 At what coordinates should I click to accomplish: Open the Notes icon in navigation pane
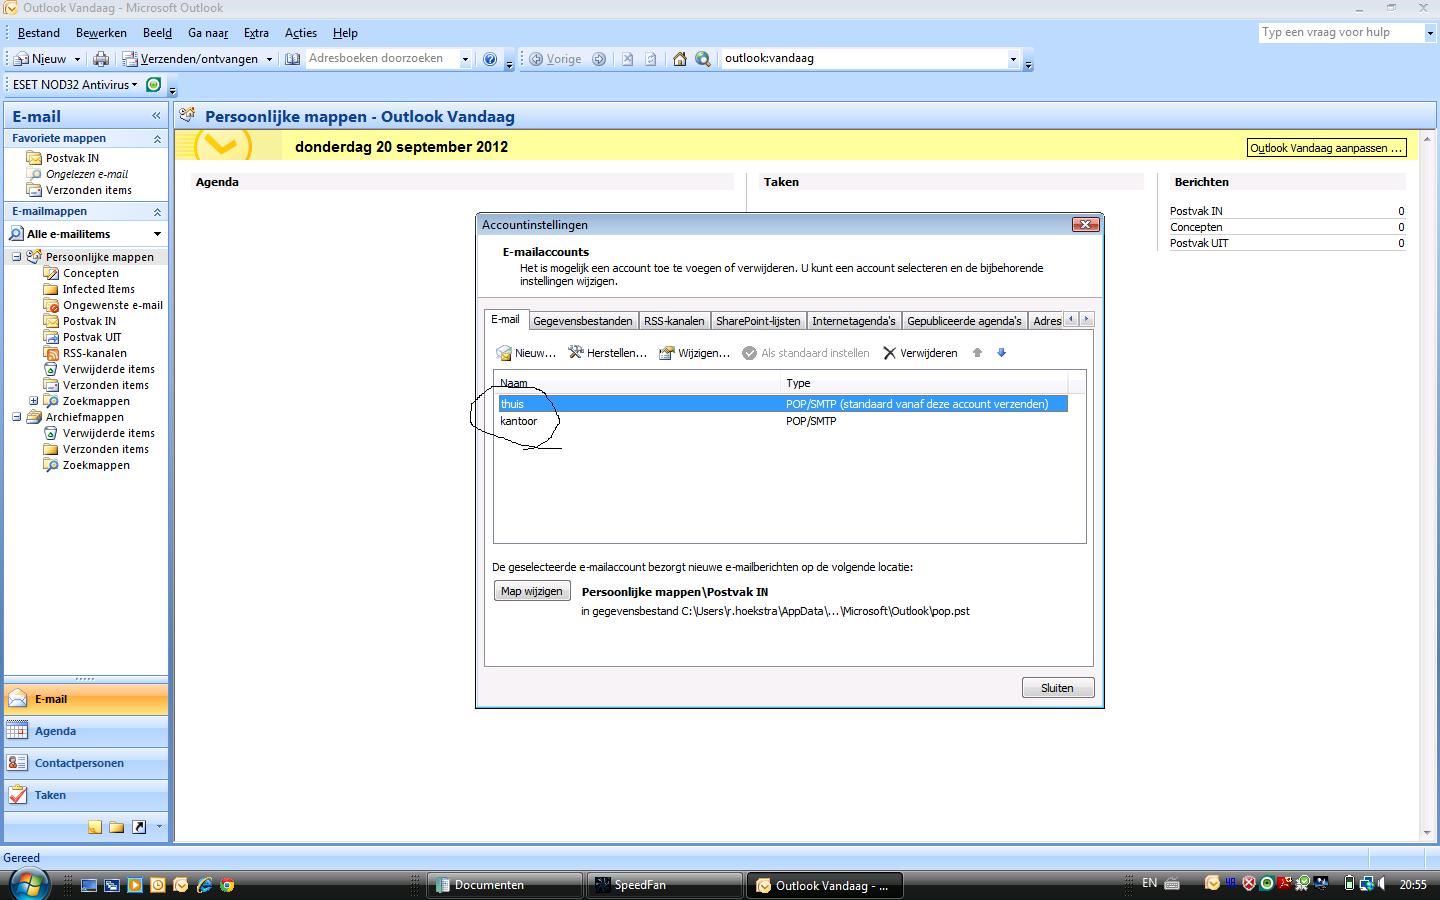pyautogui.click(x=94, y=827)
